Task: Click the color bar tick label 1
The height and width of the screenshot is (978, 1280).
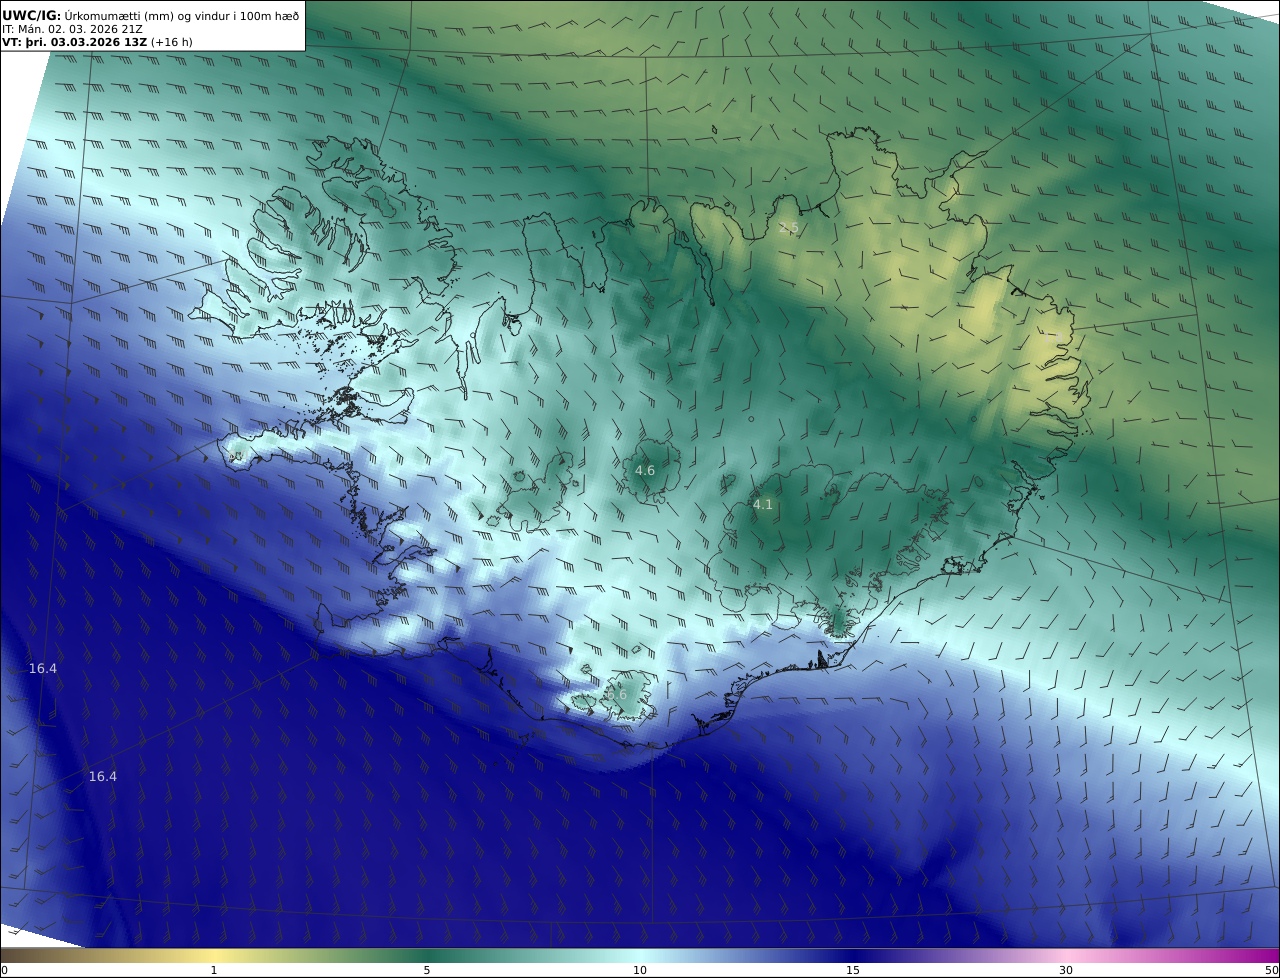Action: [214, 970]
